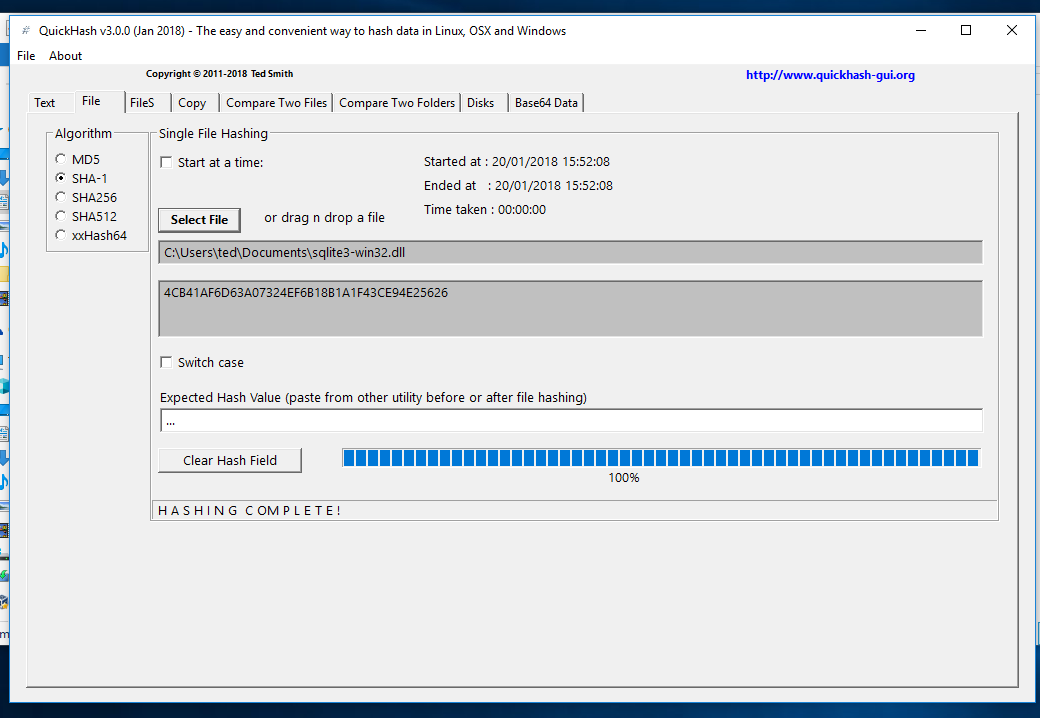Select the SHA-1 radio button

(61, 178)
